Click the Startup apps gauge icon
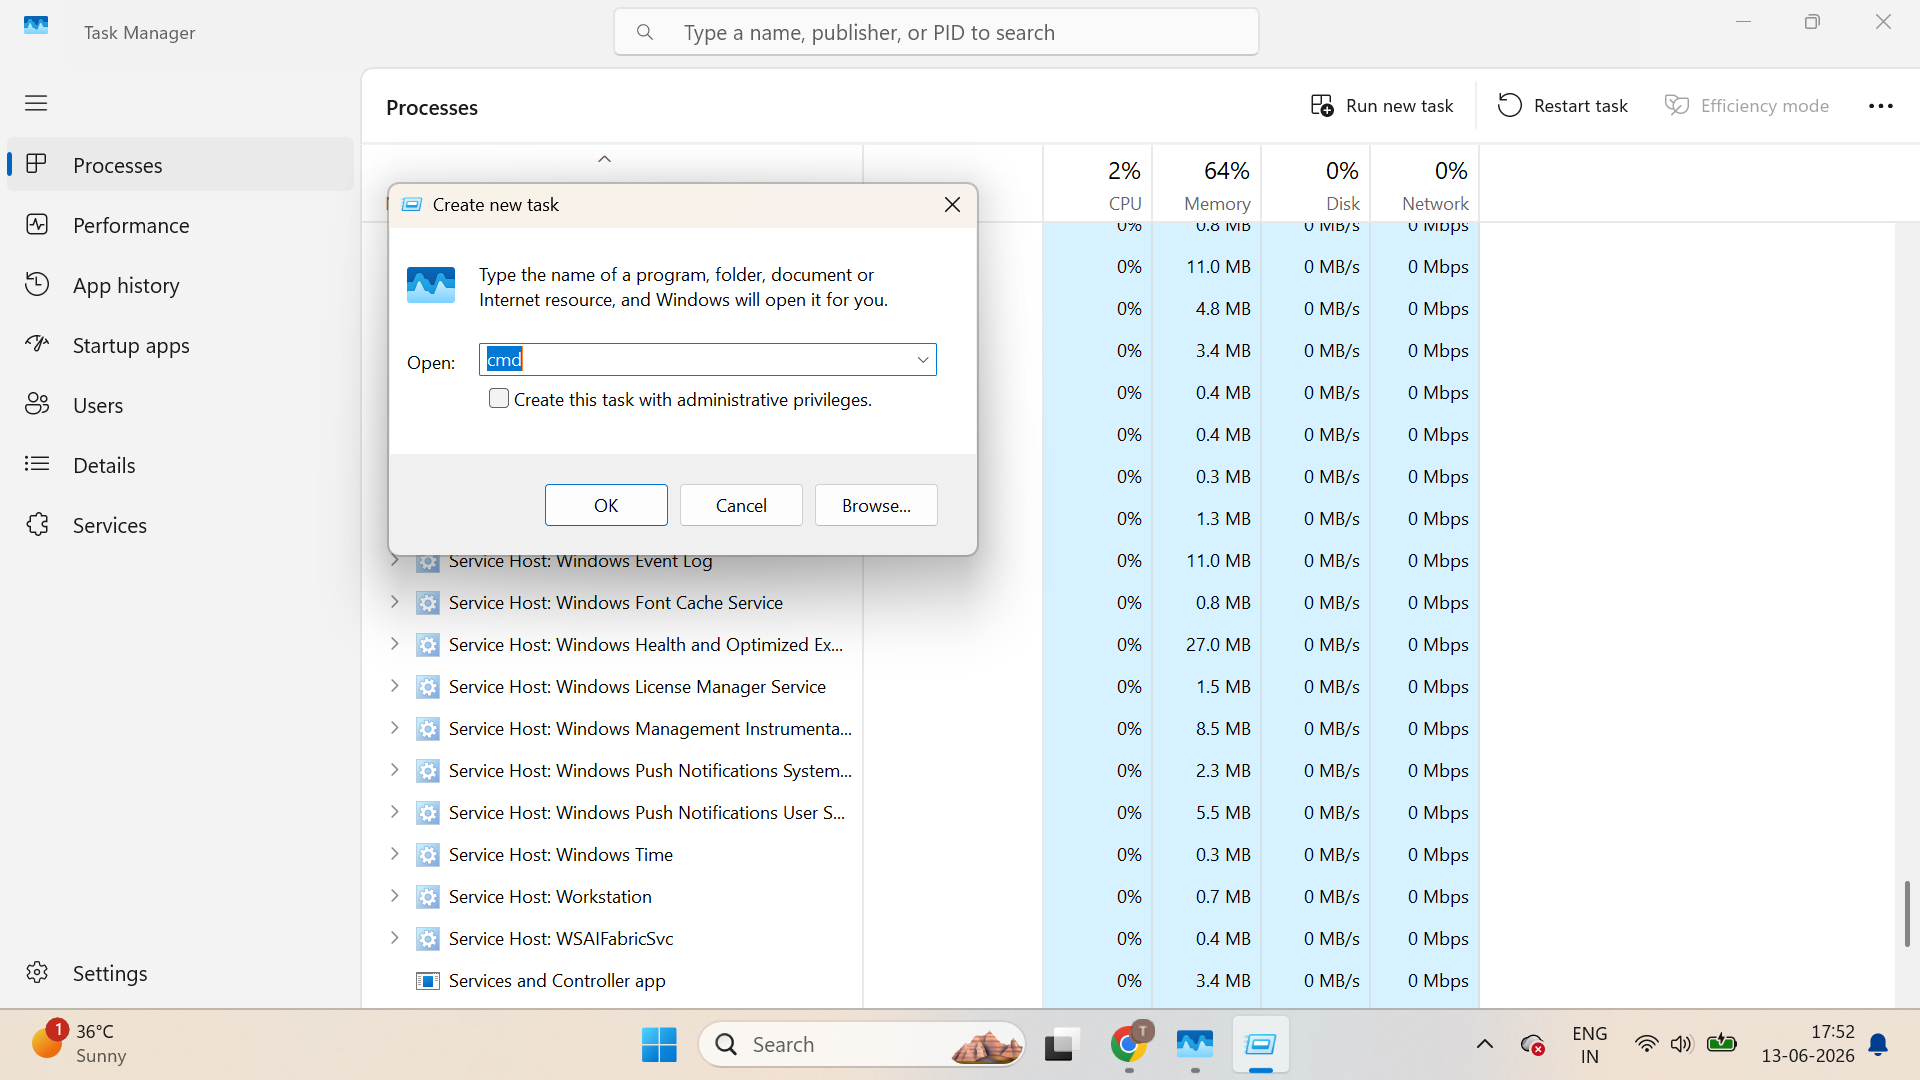 tap(37, 344)
